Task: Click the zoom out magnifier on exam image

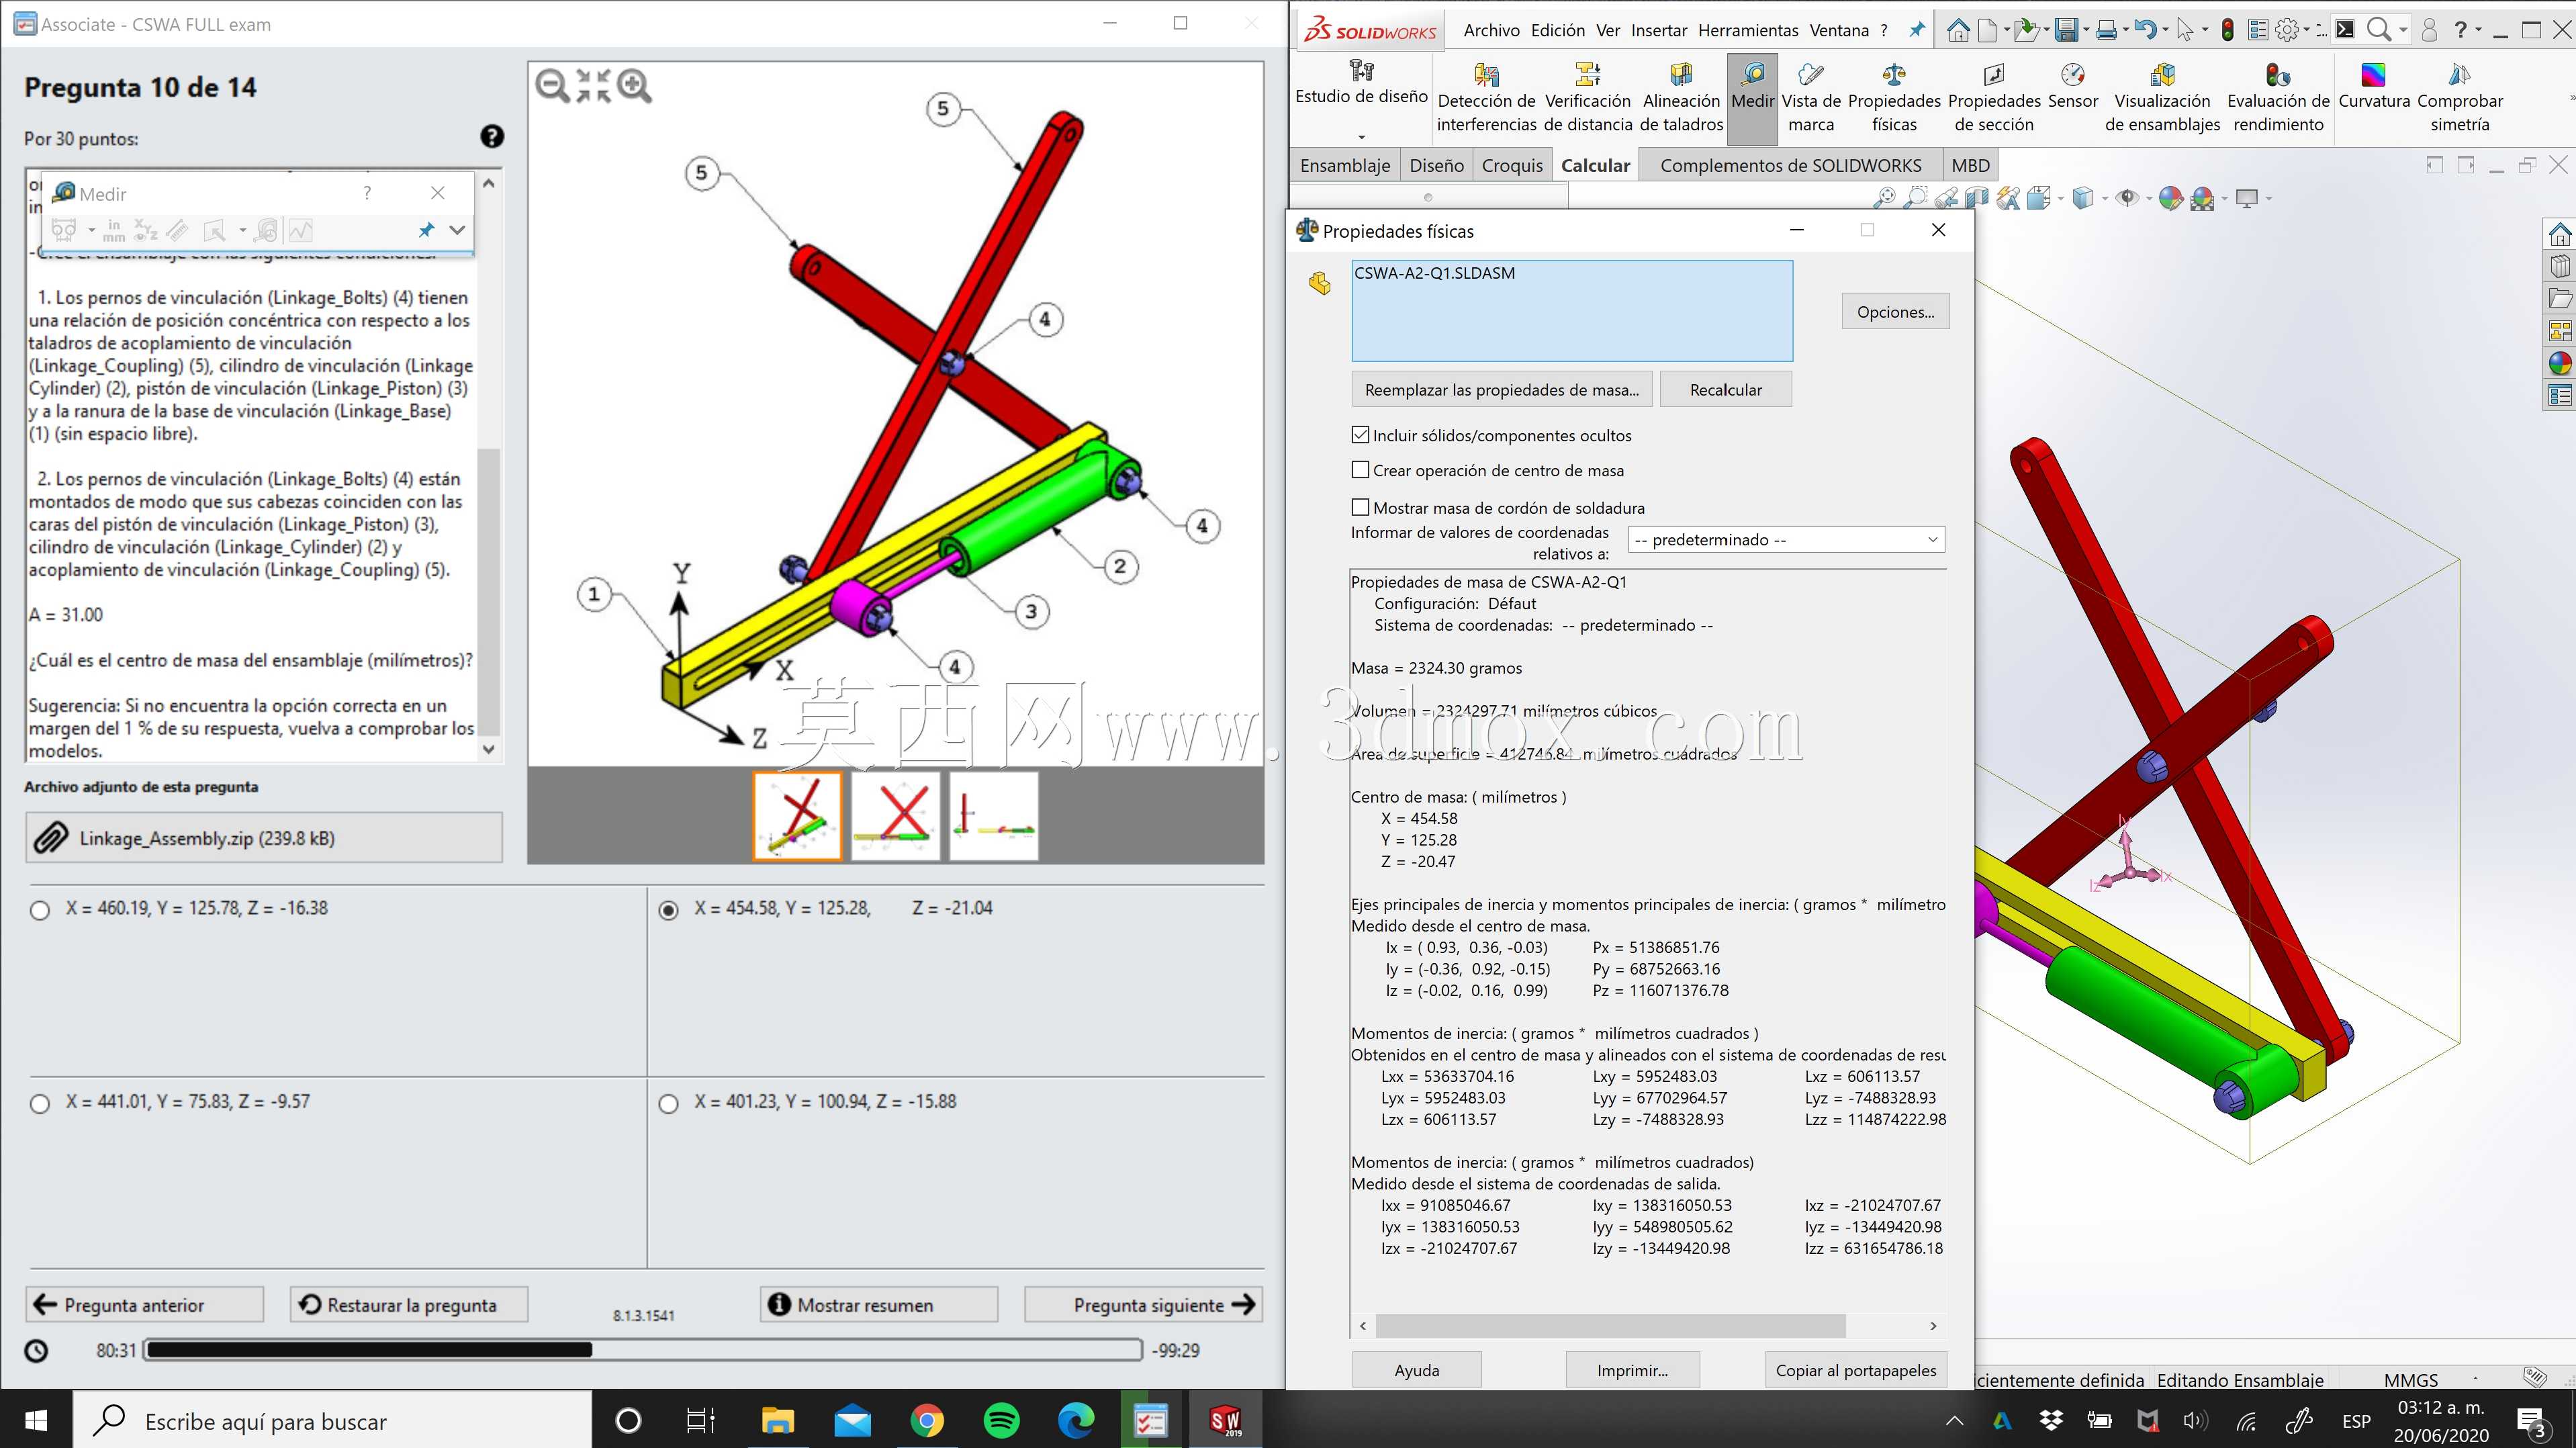Action: (x=552, y=86)
